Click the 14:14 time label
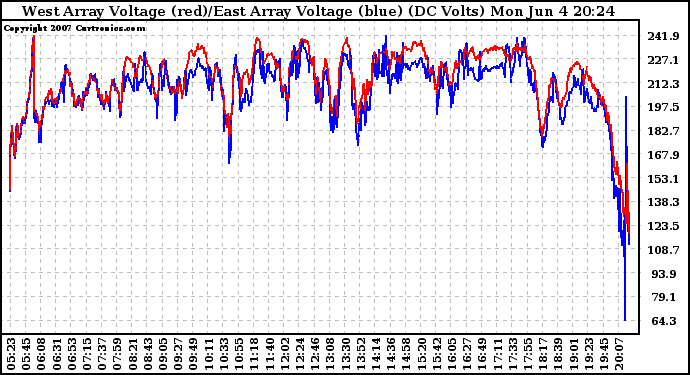690x375 pixels. (376, 354)
